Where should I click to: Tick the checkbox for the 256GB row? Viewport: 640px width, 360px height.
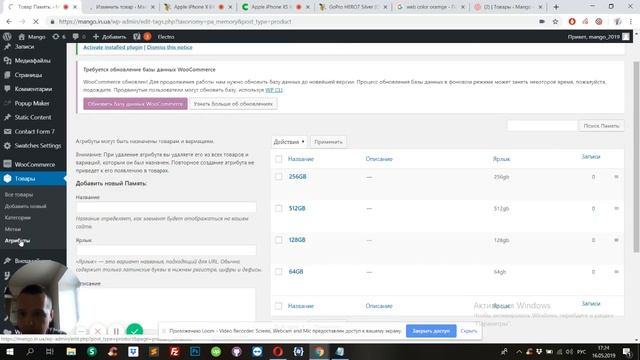(x=278, y=177)
